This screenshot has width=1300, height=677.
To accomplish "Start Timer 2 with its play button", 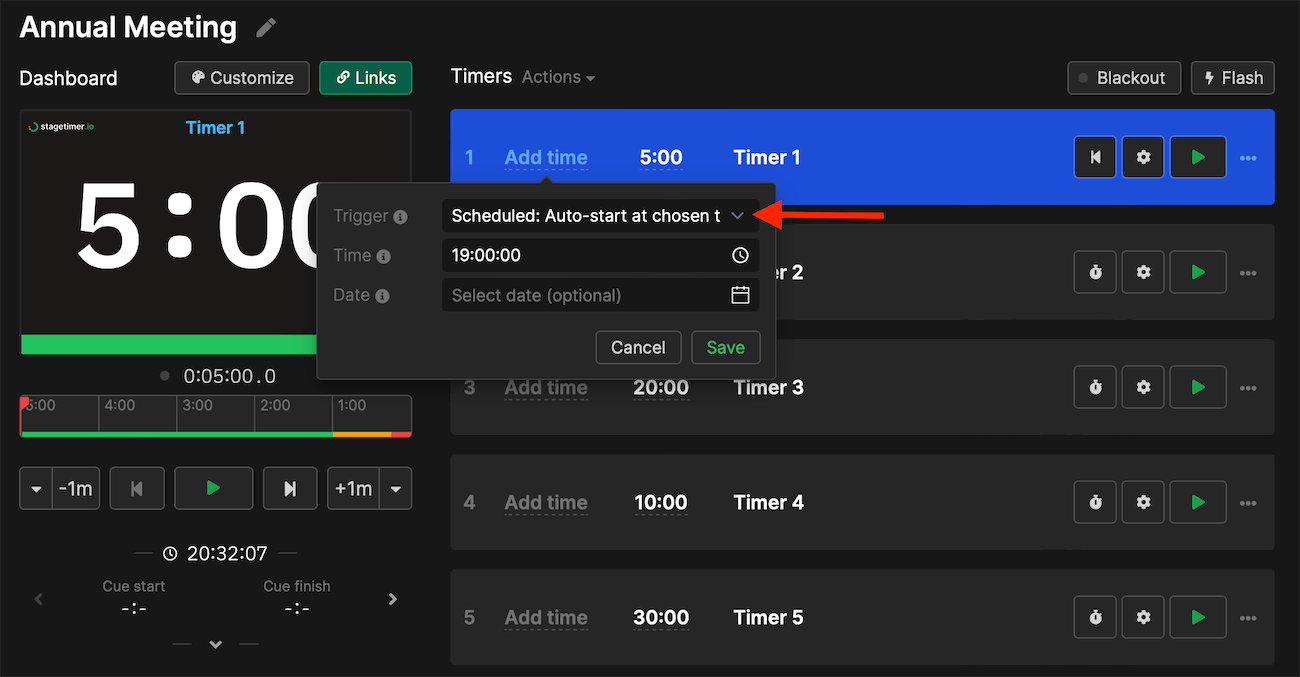I will [x=1197, y=271].
